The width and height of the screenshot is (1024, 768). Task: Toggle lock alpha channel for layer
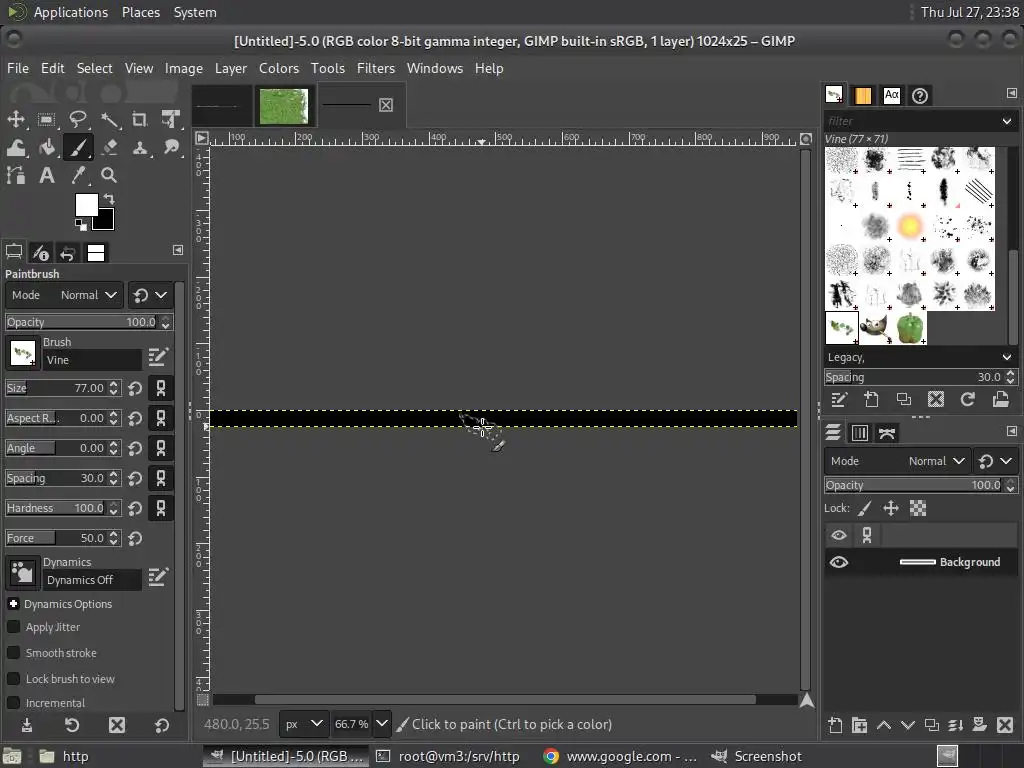point(918,508)
